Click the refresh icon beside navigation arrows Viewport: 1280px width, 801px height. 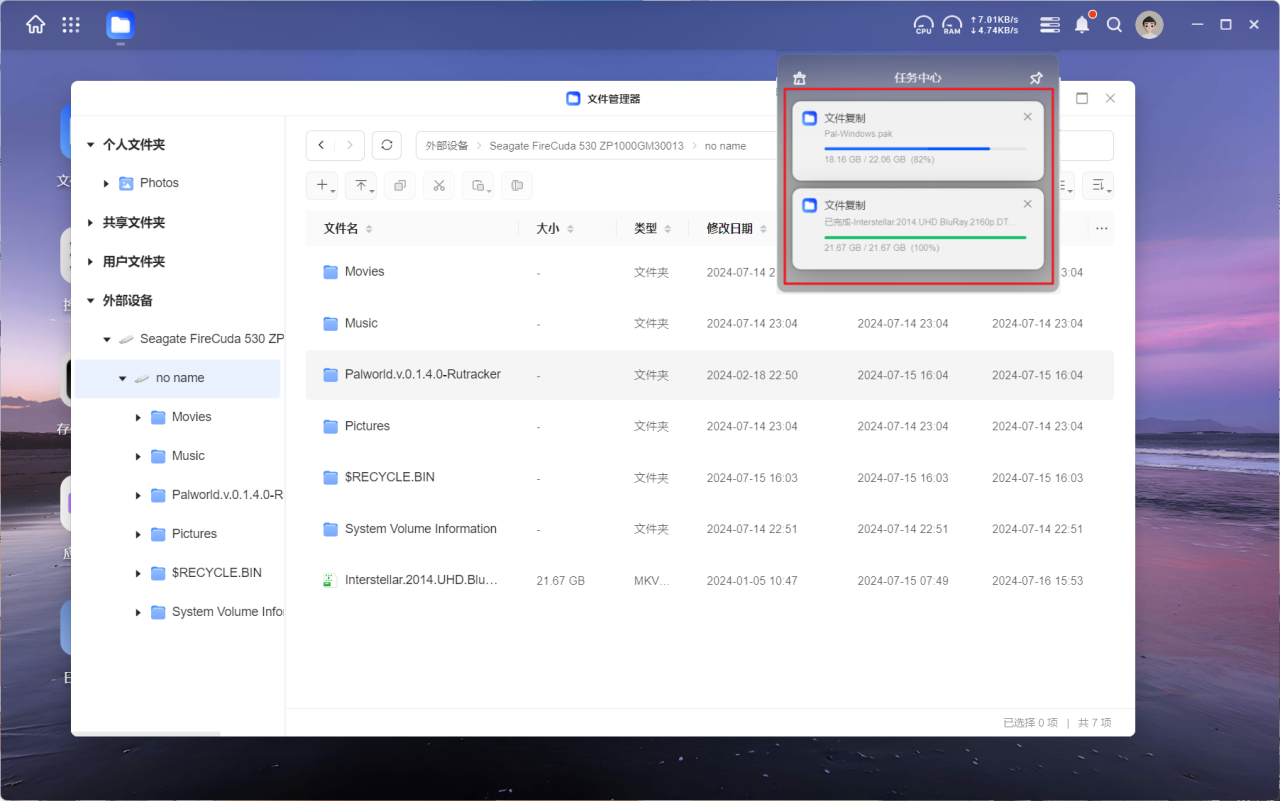[x=387, y=145]
